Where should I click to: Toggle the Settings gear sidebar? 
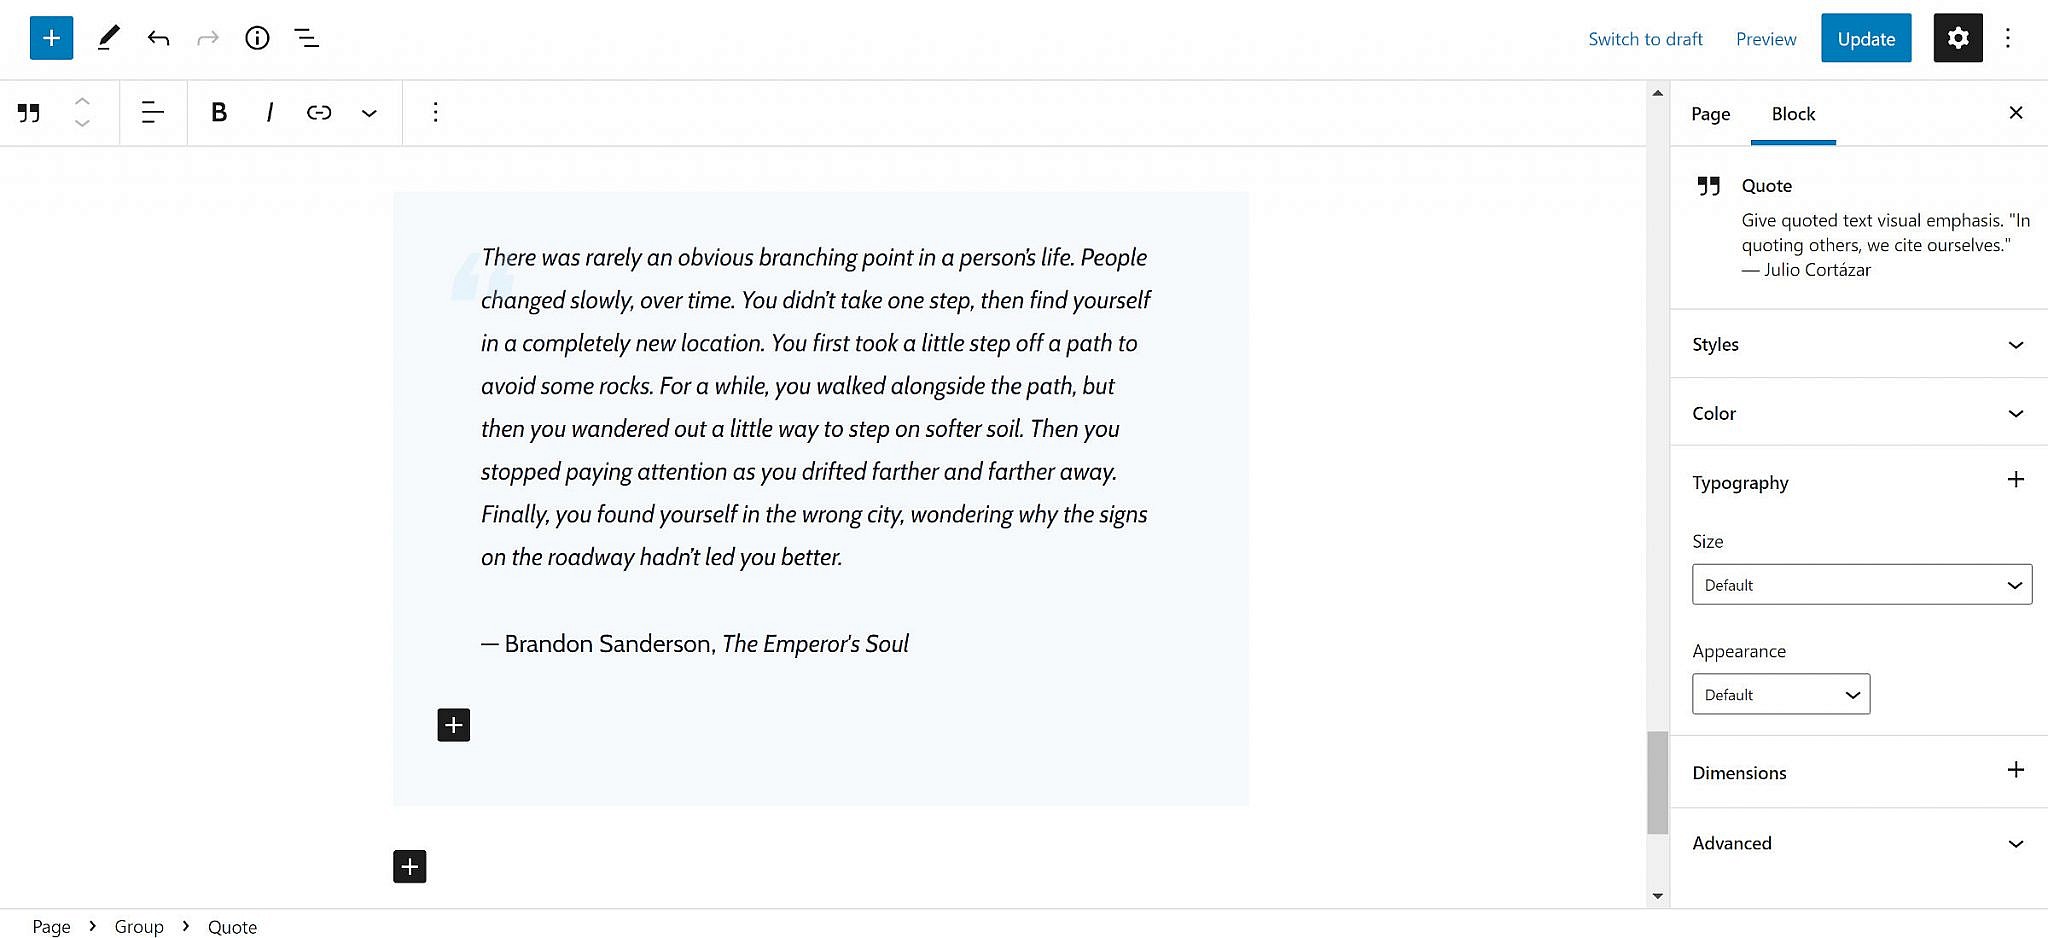pos(1957,39)
